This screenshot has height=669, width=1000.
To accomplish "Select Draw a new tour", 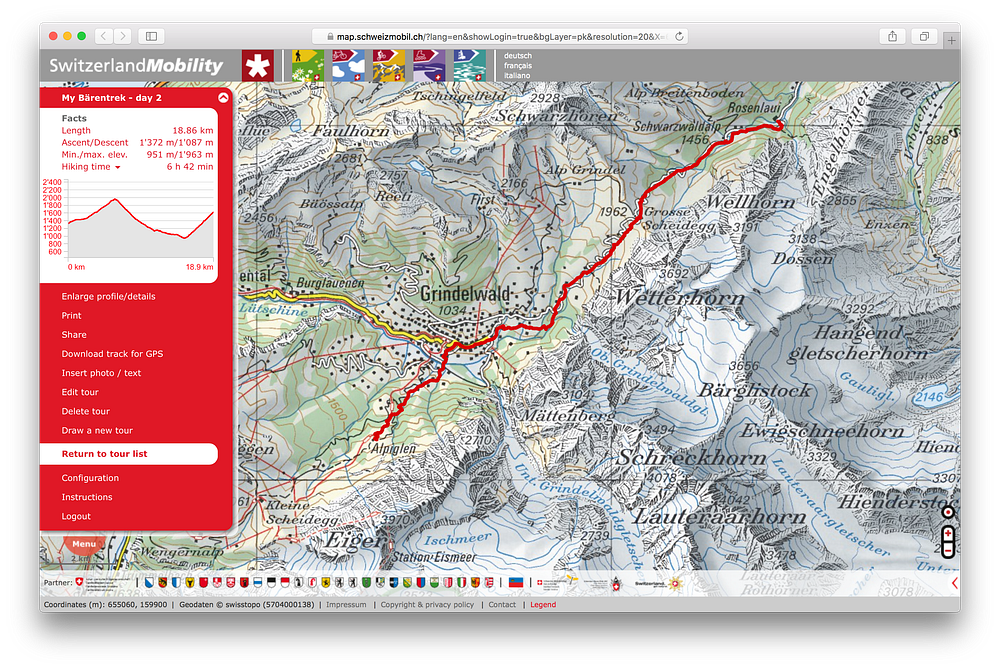I will point(97,430).
